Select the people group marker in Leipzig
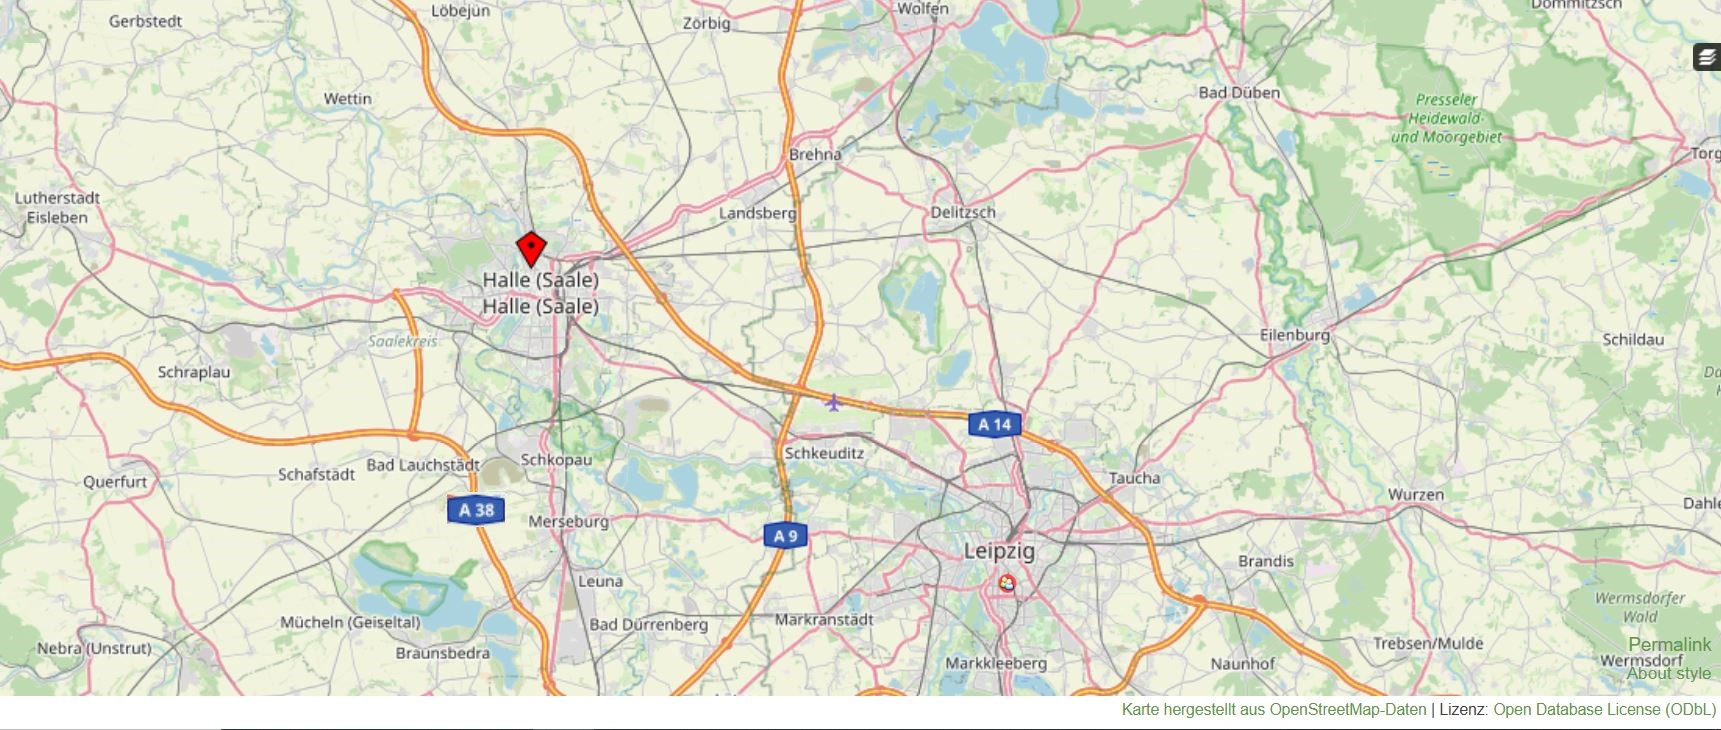 [1007, 583]
